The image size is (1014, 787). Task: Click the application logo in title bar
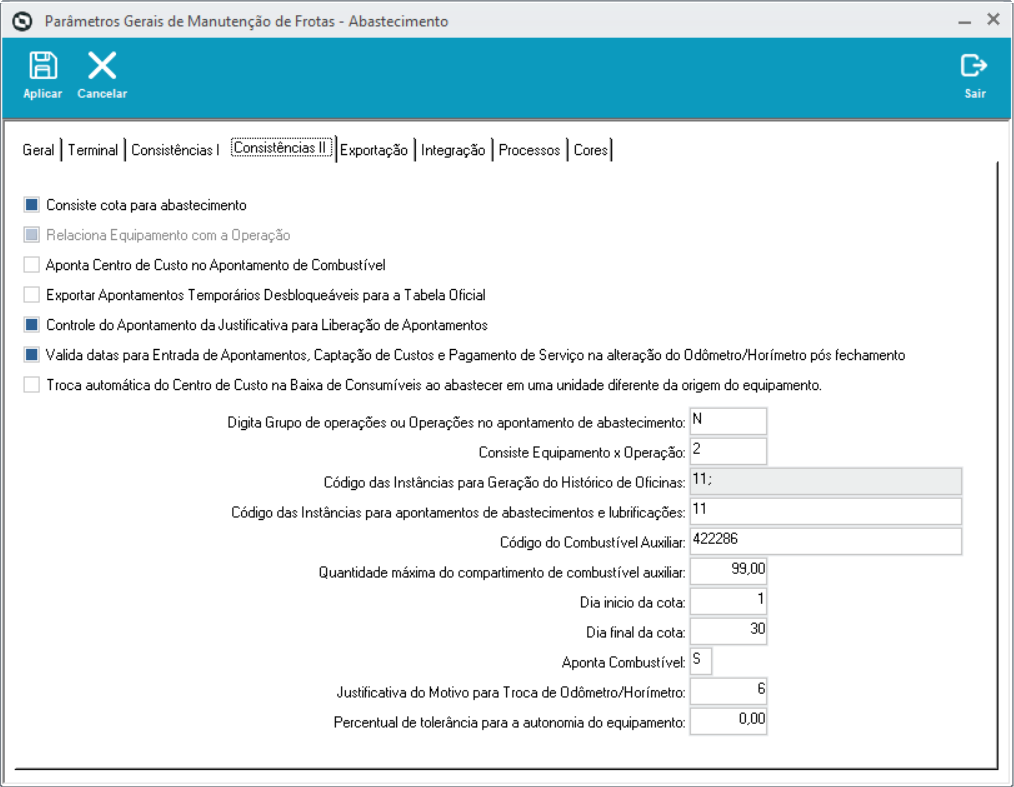pos(22,21)
